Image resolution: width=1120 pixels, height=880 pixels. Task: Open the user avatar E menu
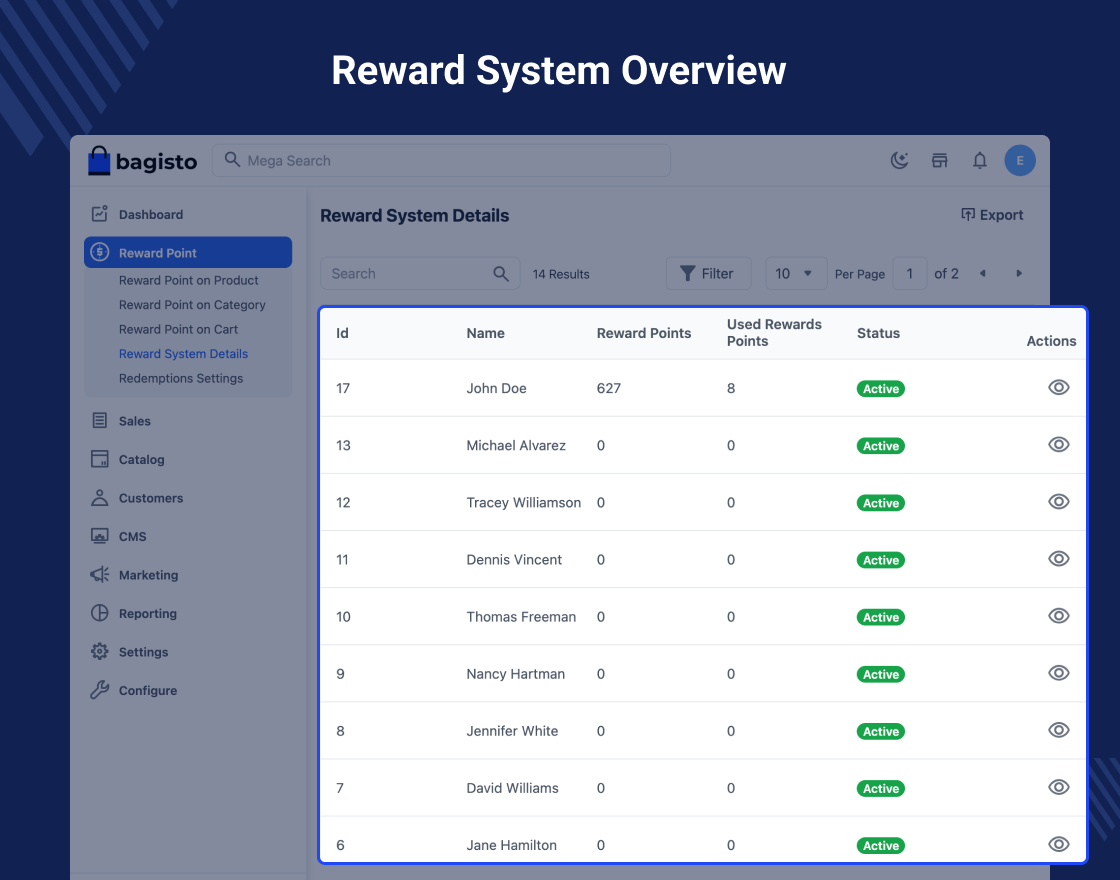tap(1019, 161)
